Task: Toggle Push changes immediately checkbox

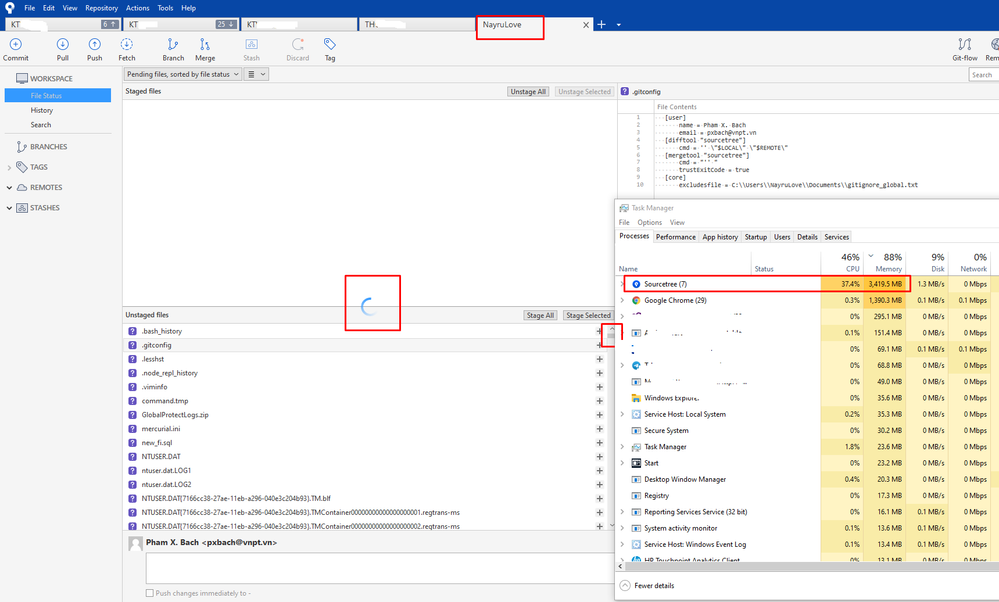Action: [150, 593]
